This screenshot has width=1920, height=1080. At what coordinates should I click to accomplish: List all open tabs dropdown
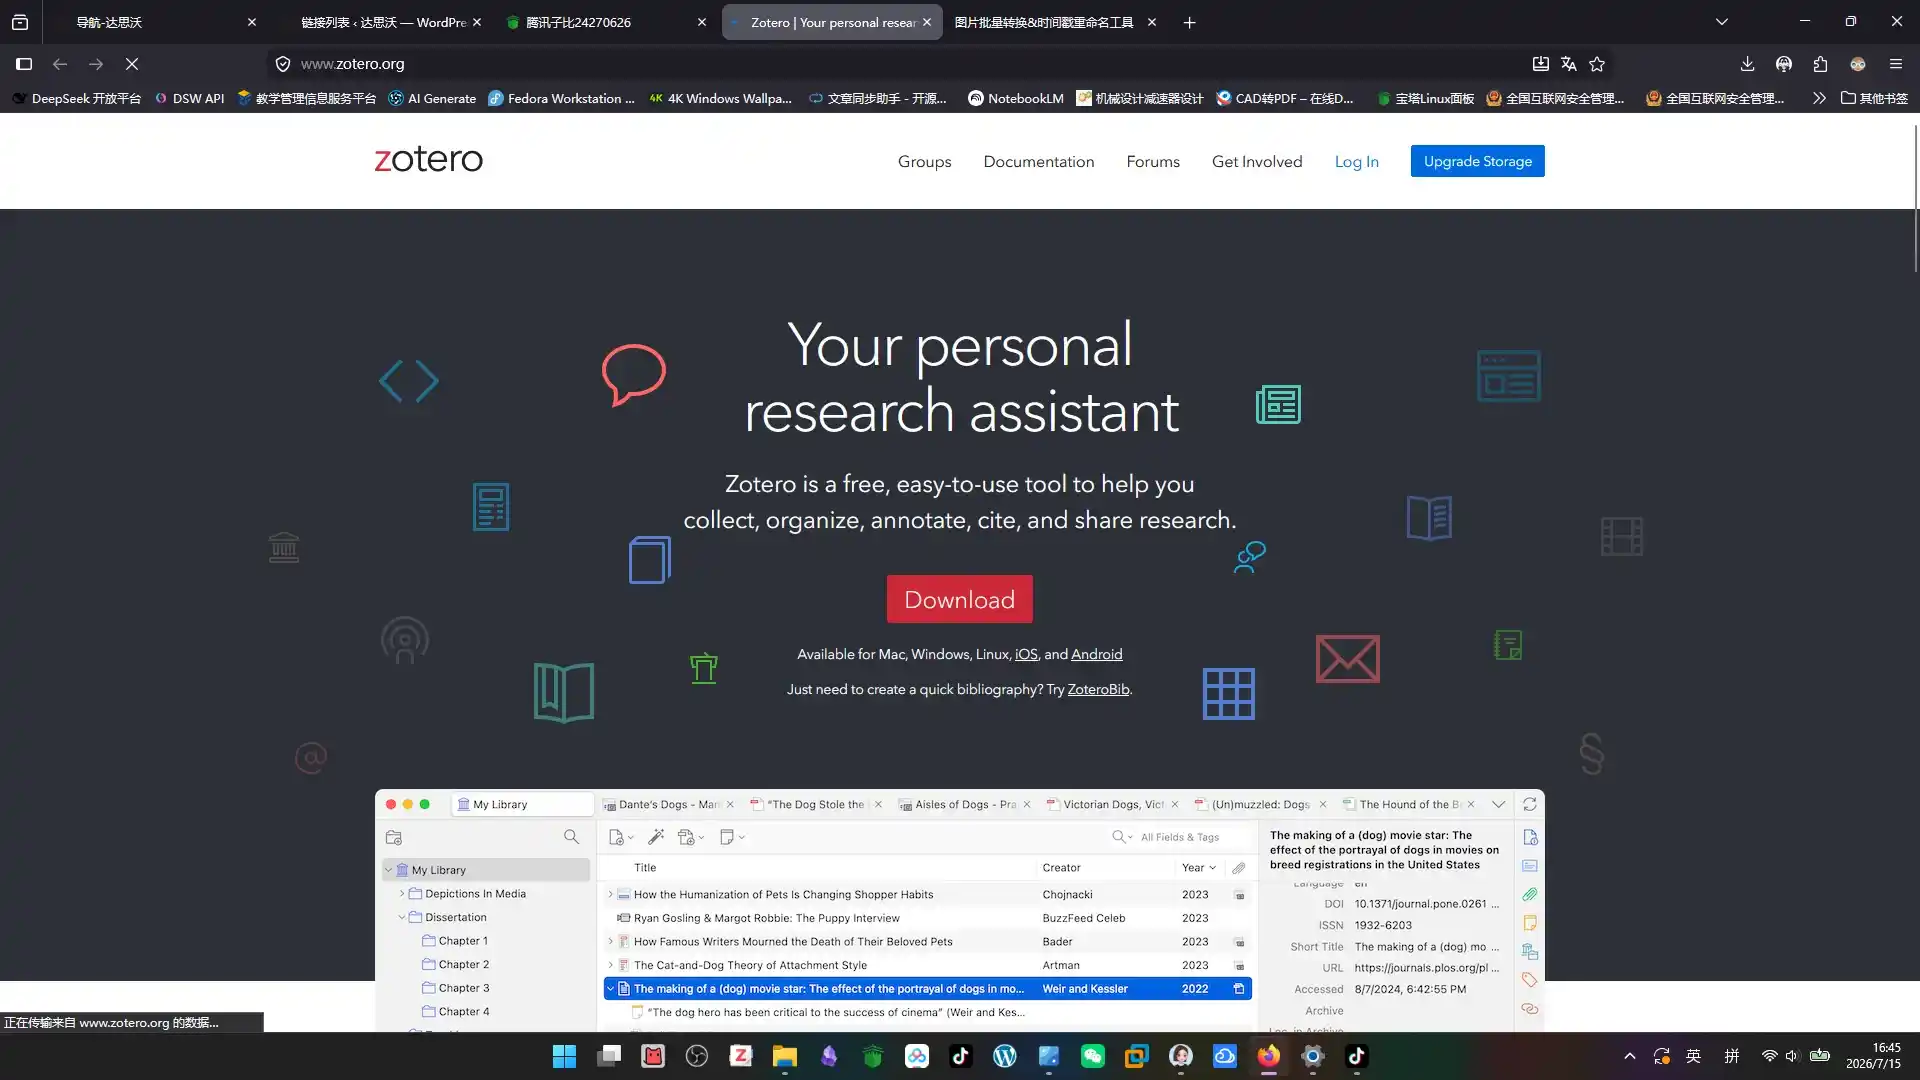pyautogui.click(x=1722, y=22)
